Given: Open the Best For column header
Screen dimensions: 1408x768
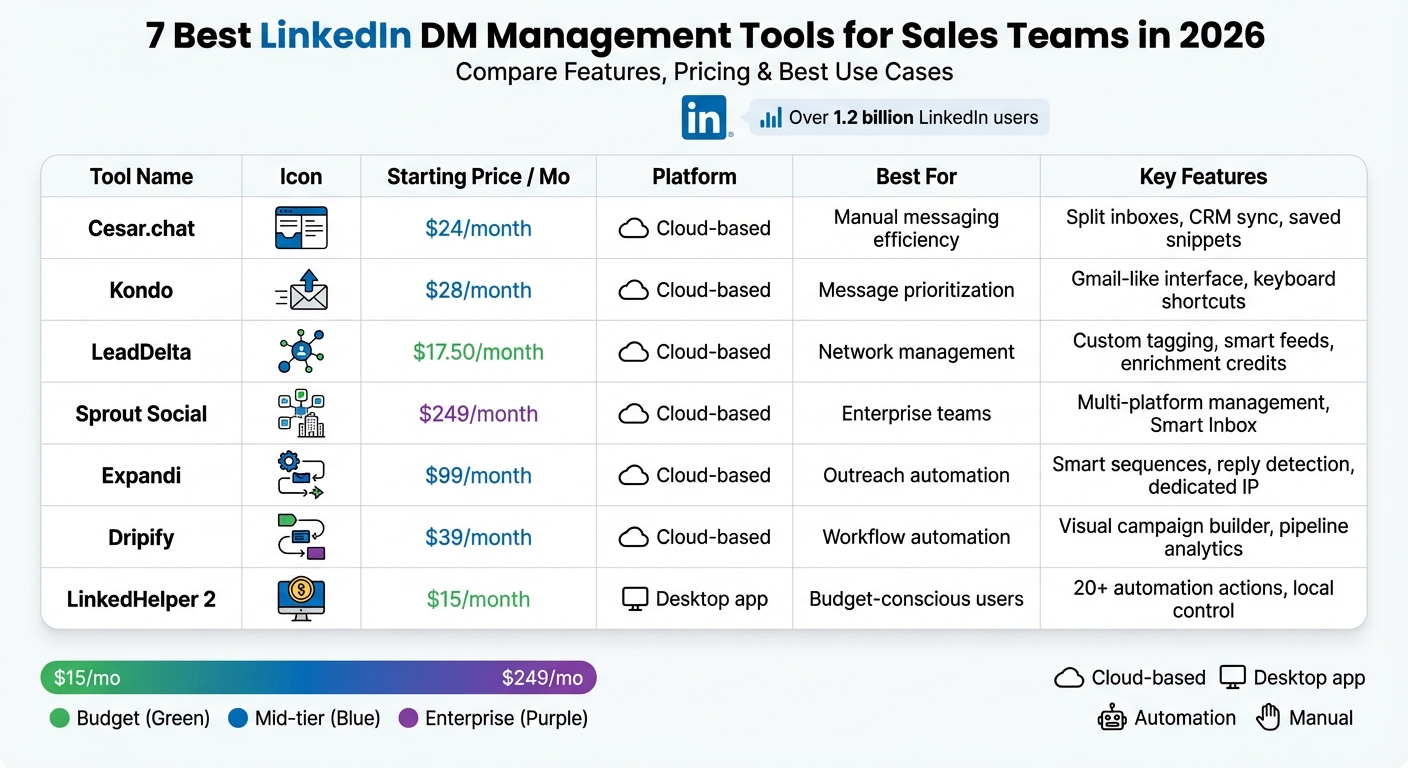Looking at the screenshot, I should [916, 176].
